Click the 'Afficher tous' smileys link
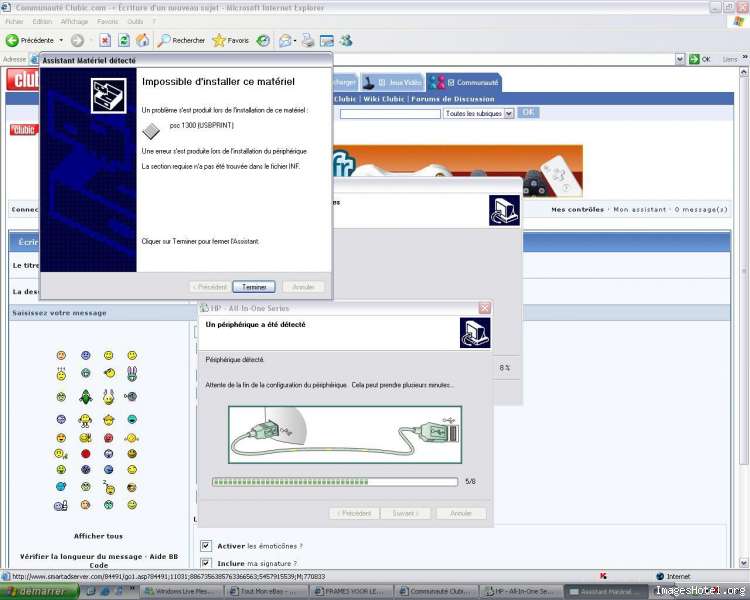 coord(99,536)
